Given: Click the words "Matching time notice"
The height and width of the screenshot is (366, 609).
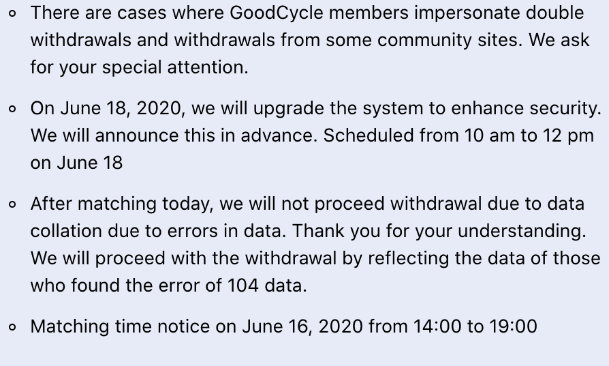Looking at the screenshot, I should pos(120,327).
